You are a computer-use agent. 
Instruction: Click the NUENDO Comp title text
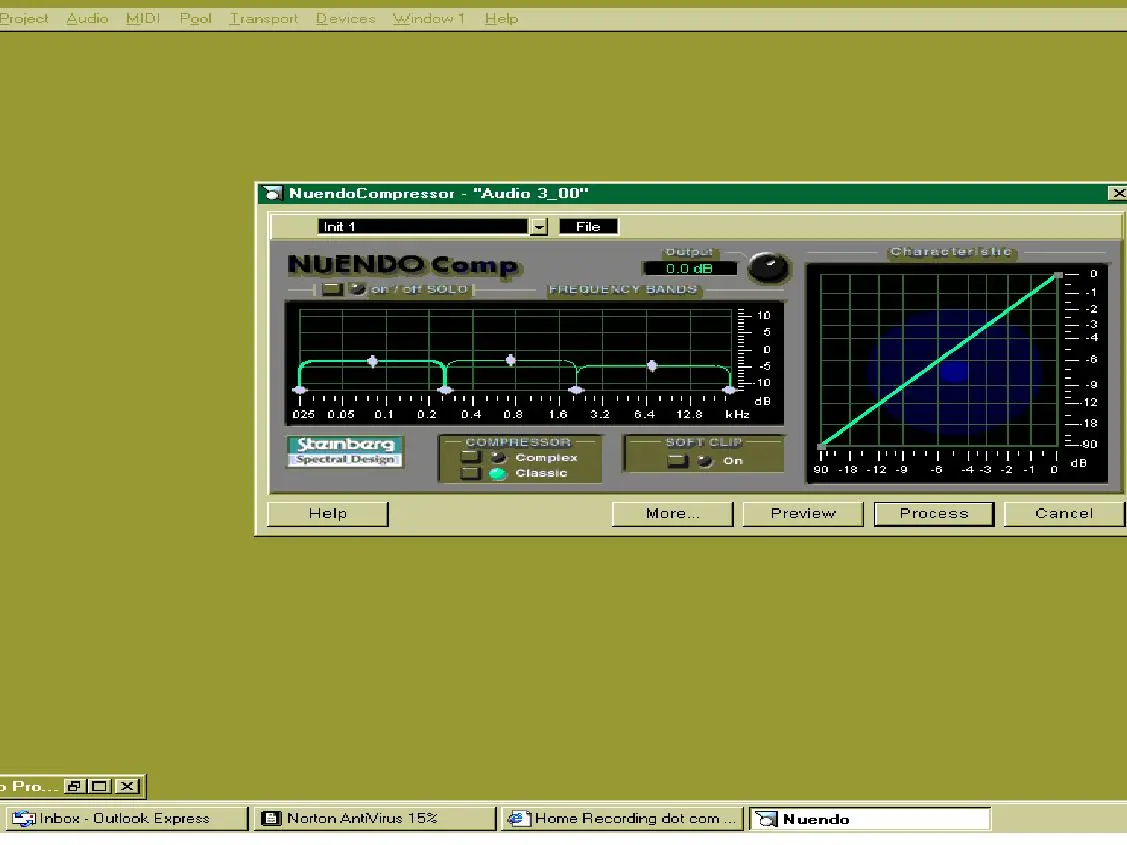(402, 265)
